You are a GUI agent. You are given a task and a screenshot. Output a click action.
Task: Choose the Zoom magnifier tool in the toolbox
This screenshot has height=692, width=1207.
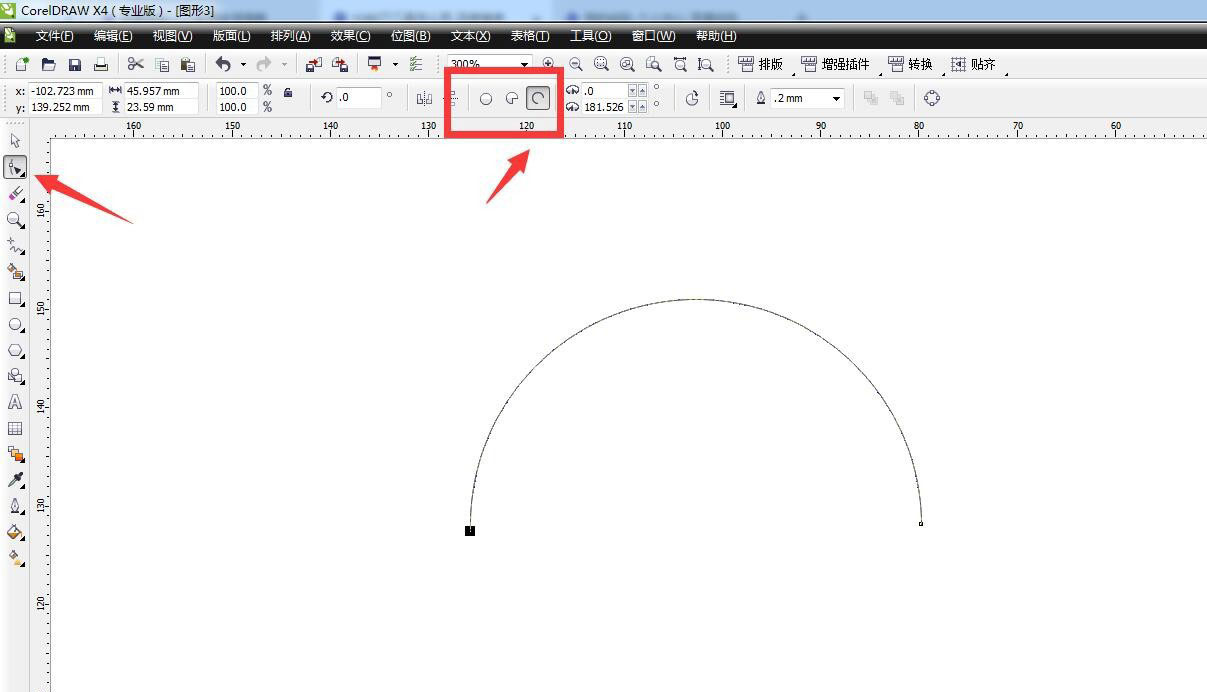tap(15, 219)
